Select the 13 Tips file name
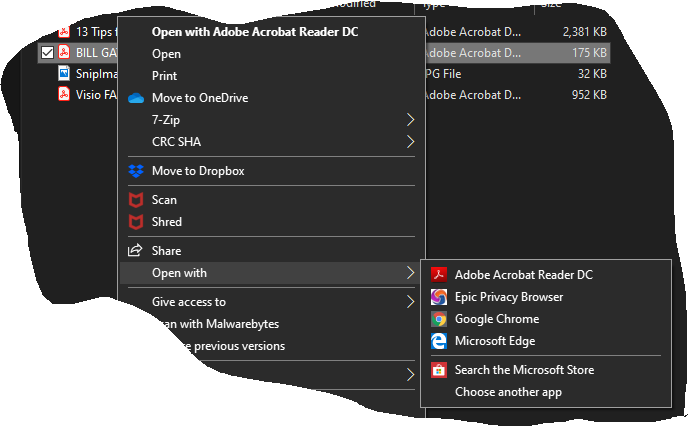Viewport: 688px width, 427px height. 97,32
